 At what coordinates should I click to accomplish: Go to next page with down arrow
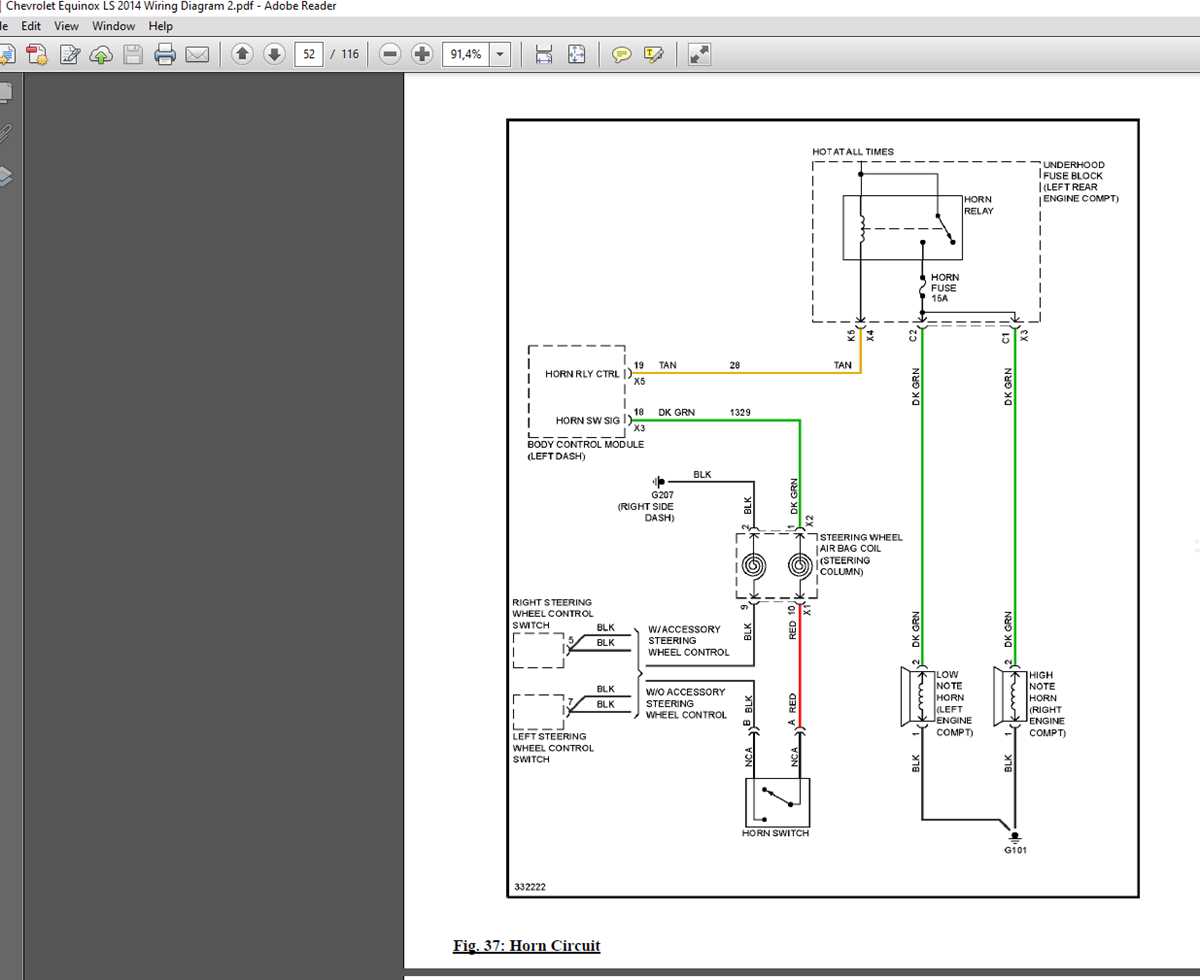coord(274,54)
